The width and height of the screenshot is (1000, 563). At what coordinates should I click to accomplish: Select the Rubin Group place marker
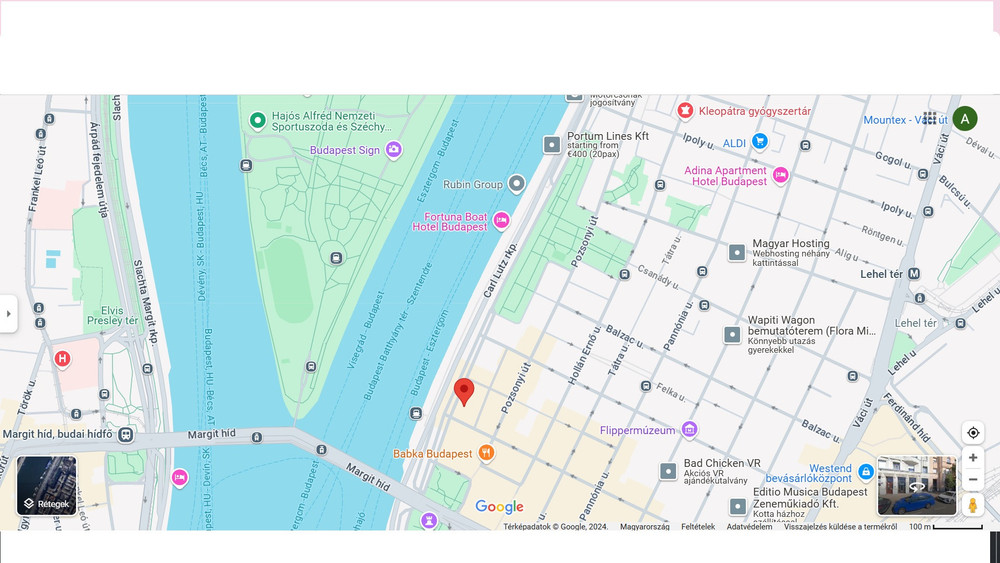point(517,184)
